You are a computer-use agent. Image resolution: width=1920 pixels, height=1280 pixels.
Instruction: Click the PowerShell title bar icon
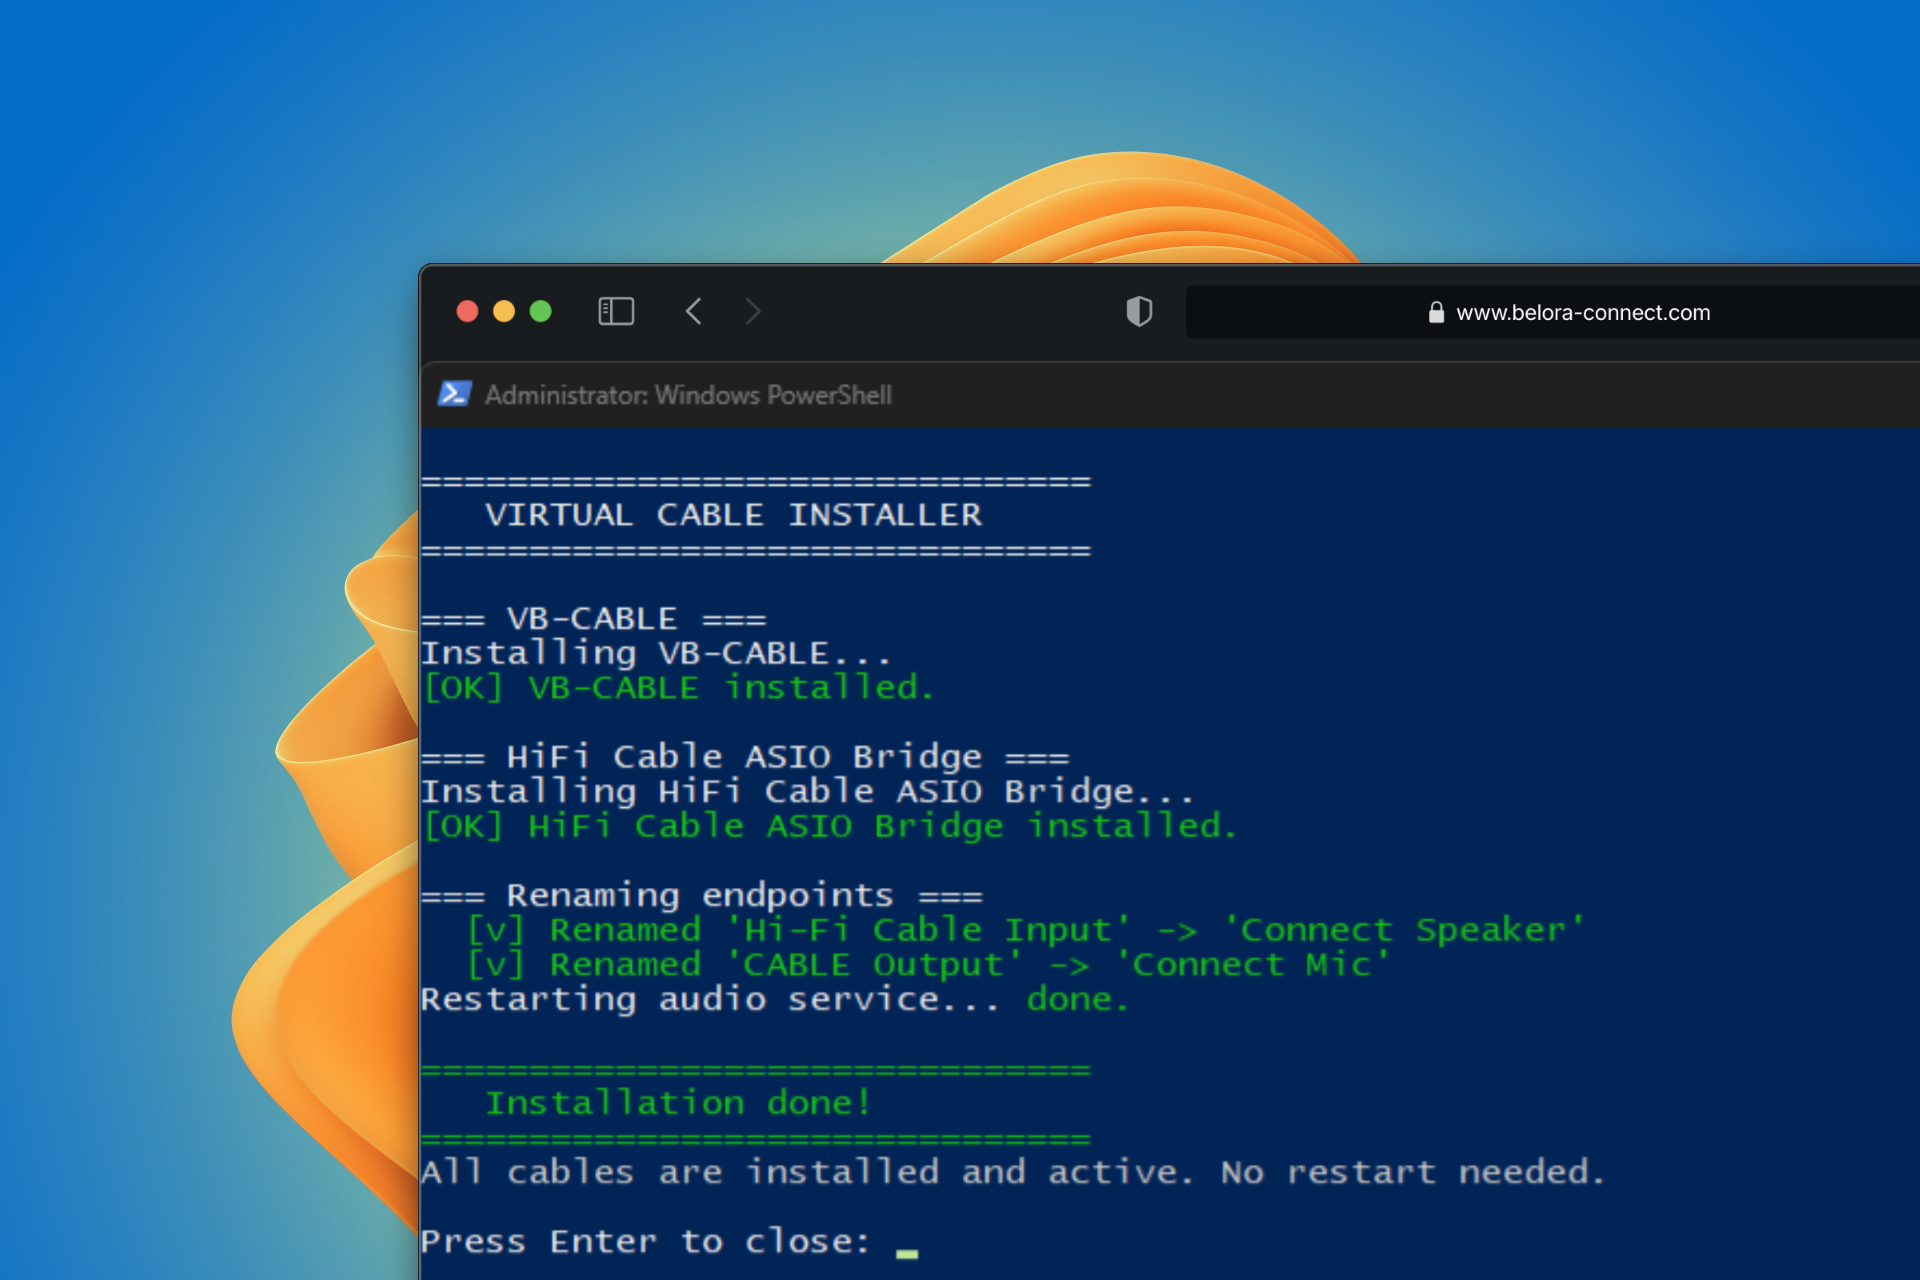455,394
